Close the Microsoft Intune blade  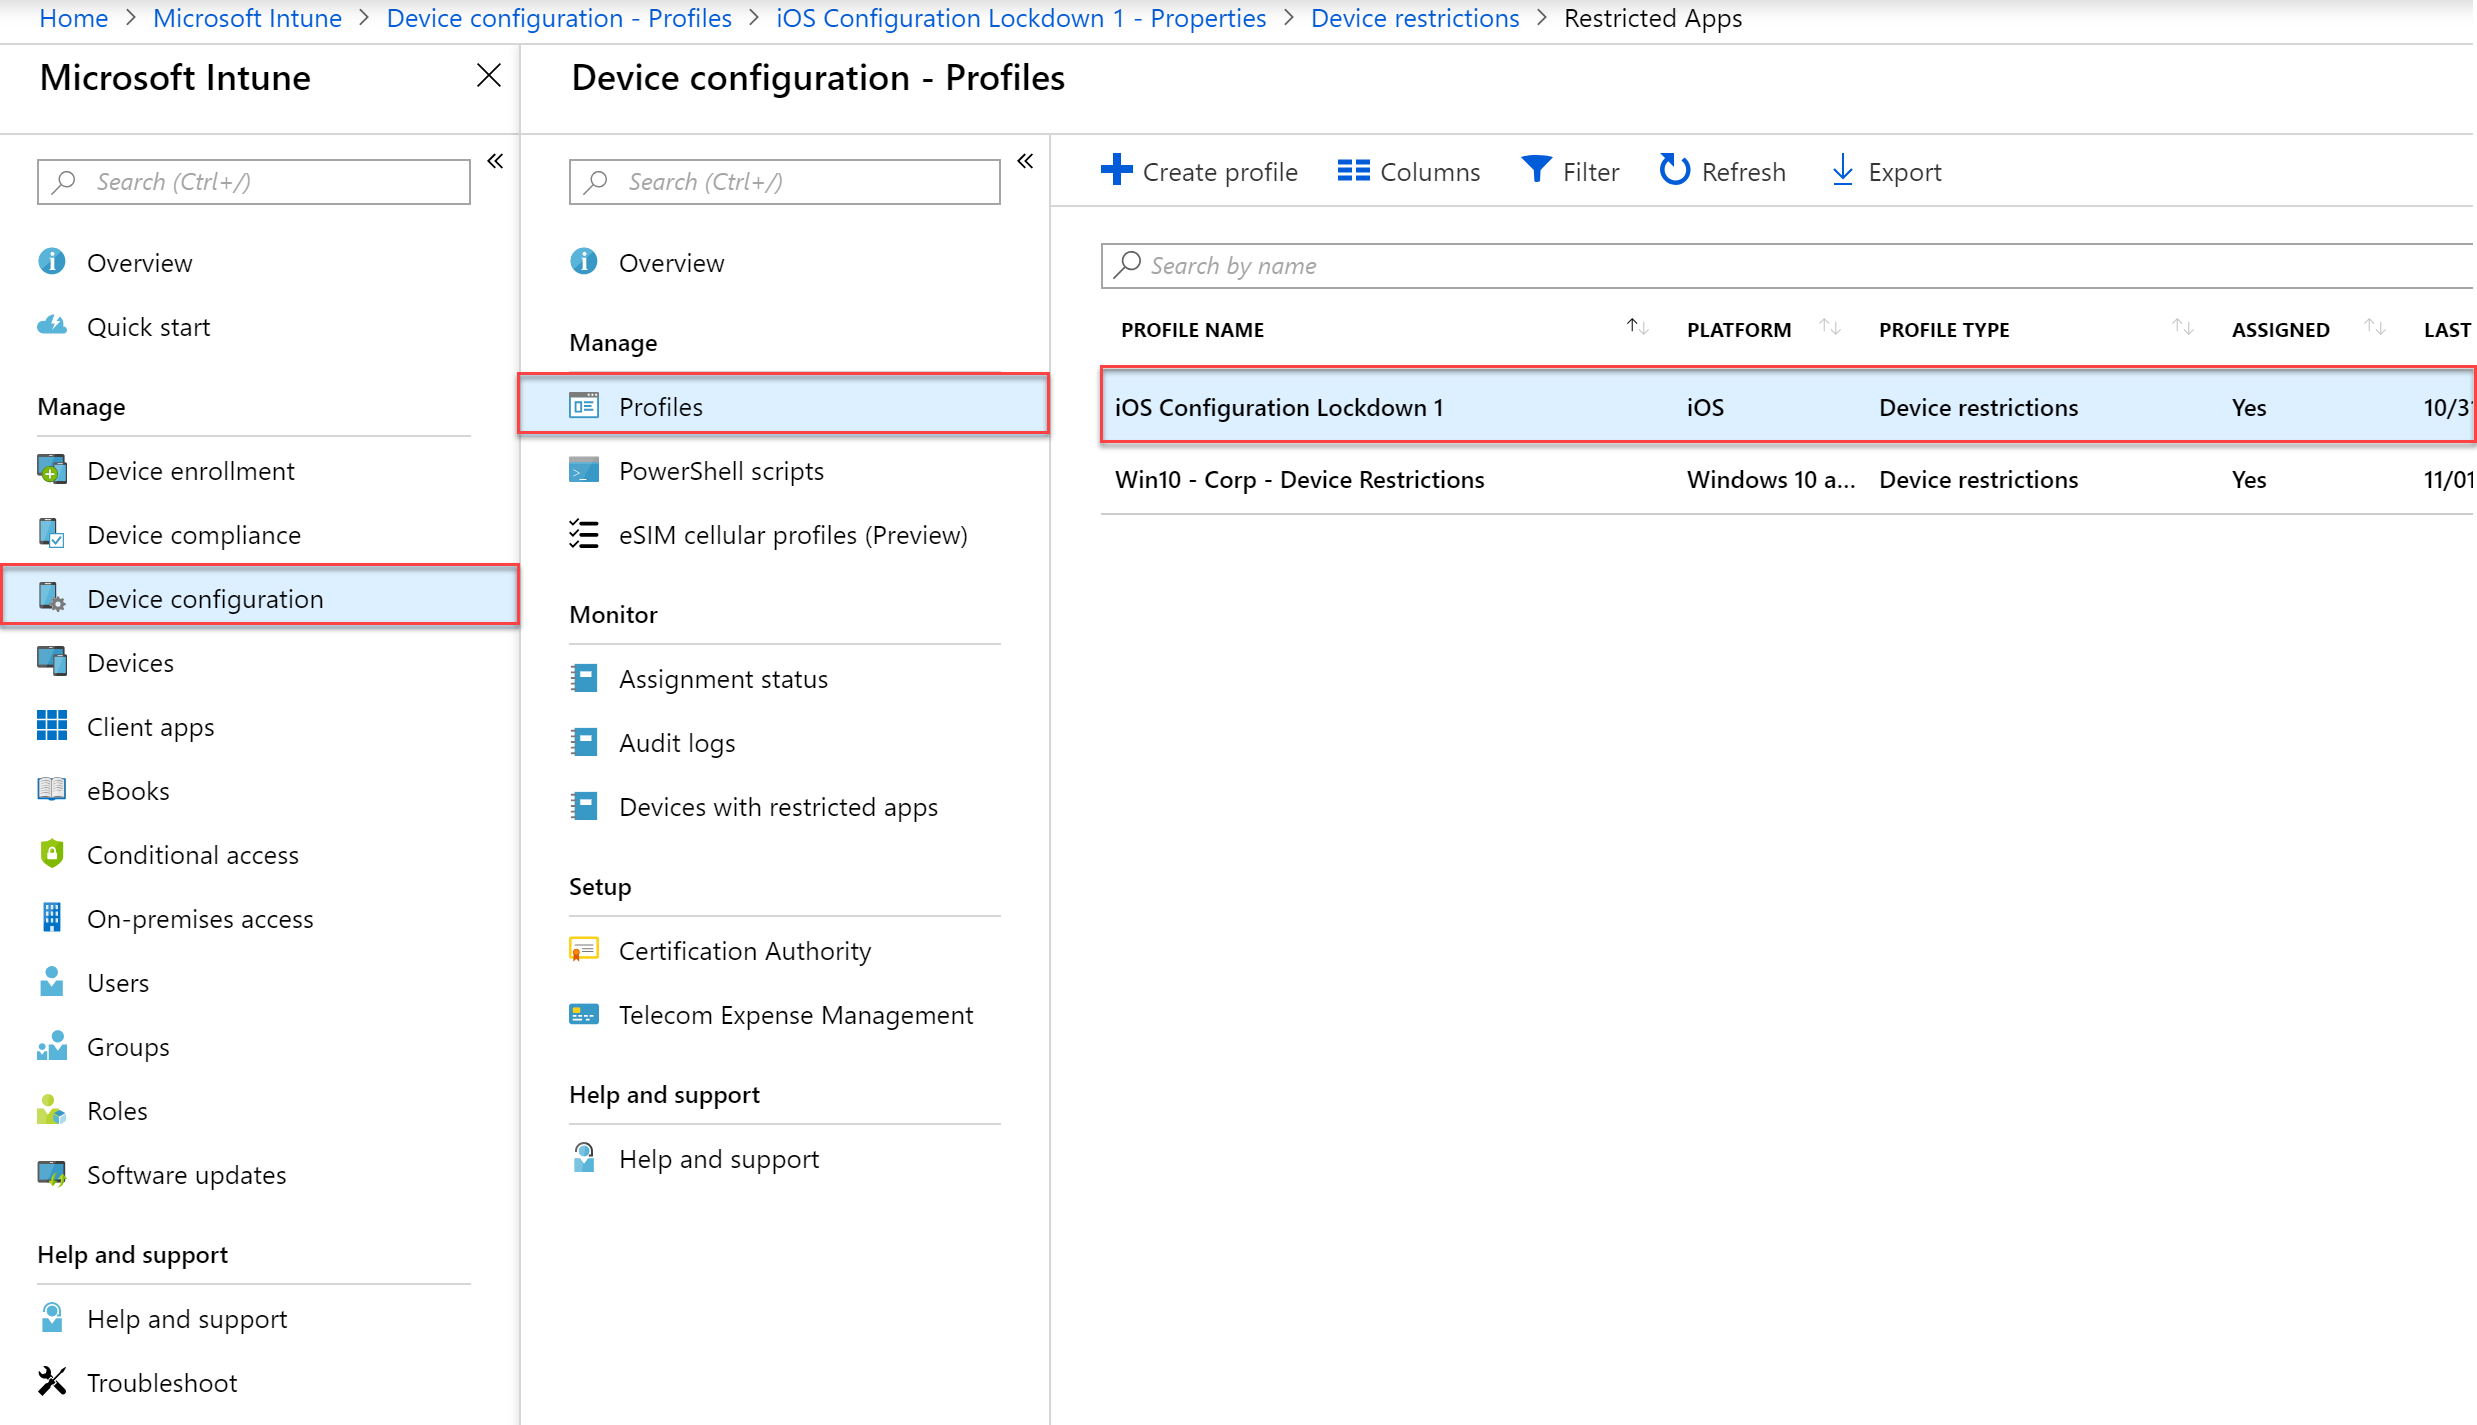tap(489, 76)
